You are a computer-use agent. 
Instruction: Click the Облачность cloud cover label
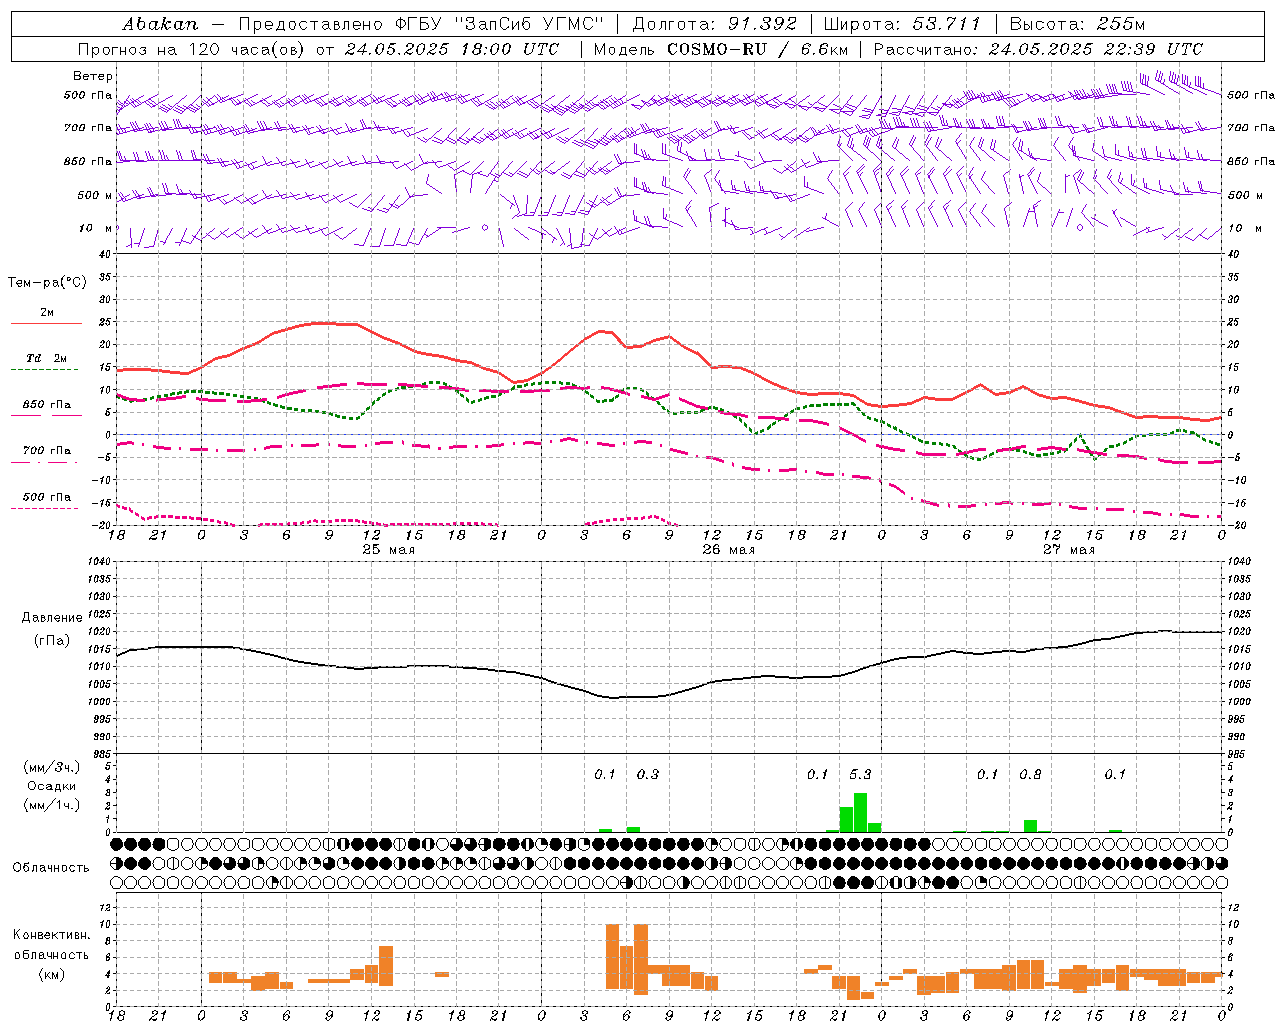click(x=51, y=868)
